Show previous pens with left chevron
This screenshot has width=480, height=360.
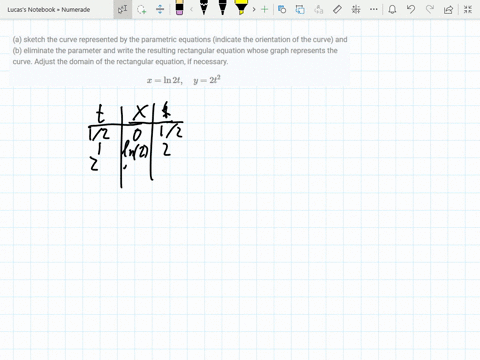coord(191,9)
